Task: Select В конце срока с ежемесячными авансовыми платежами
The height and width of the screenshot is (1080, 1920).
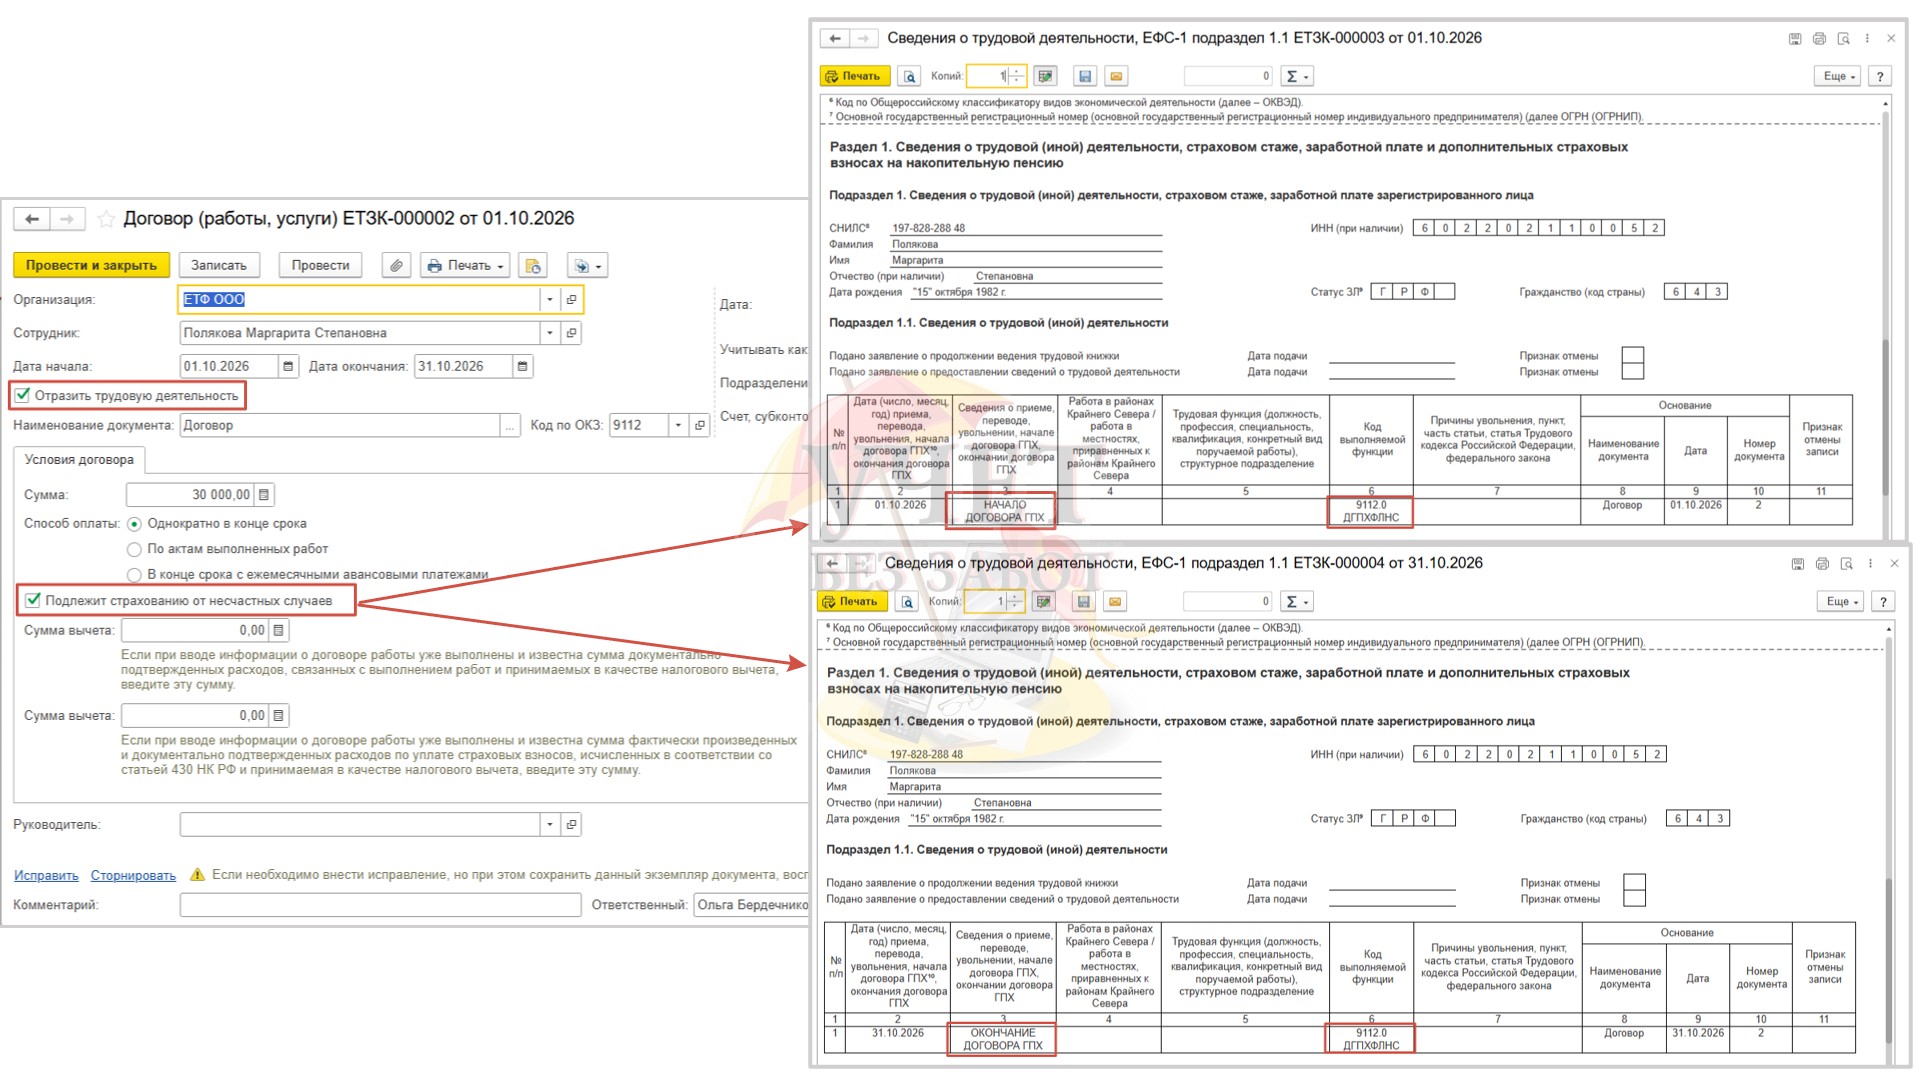Action: (134, 575)
